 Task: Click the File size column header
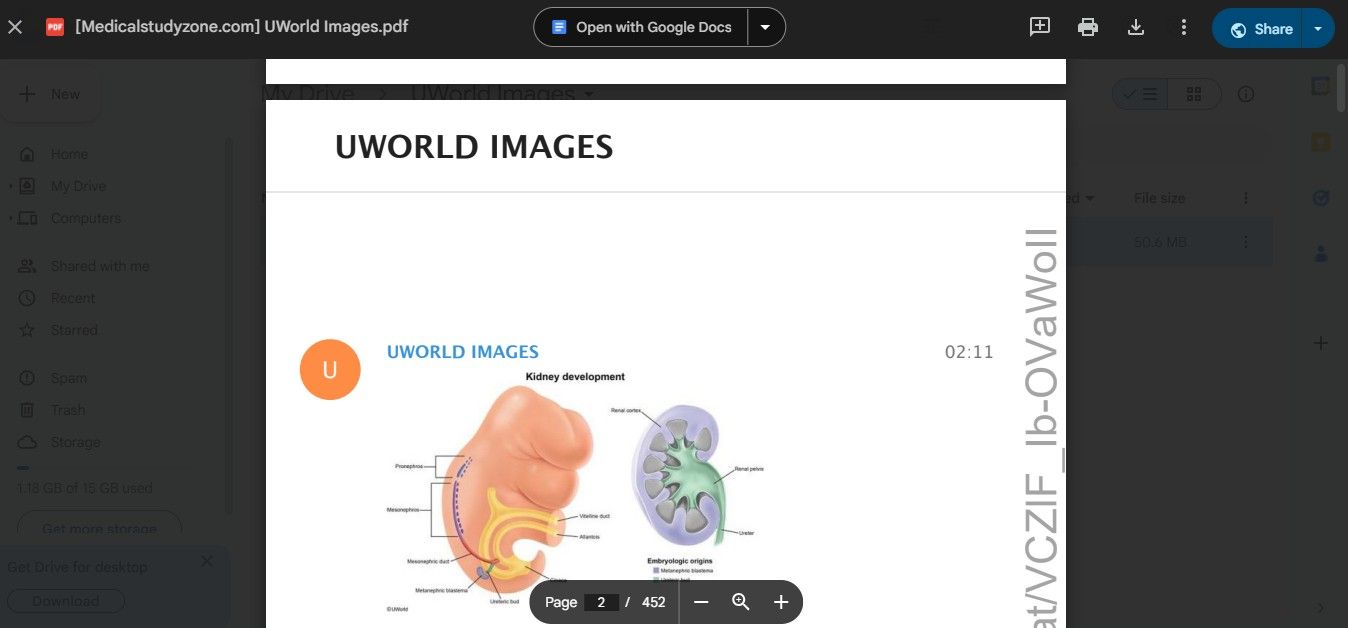coord(1159,198)
